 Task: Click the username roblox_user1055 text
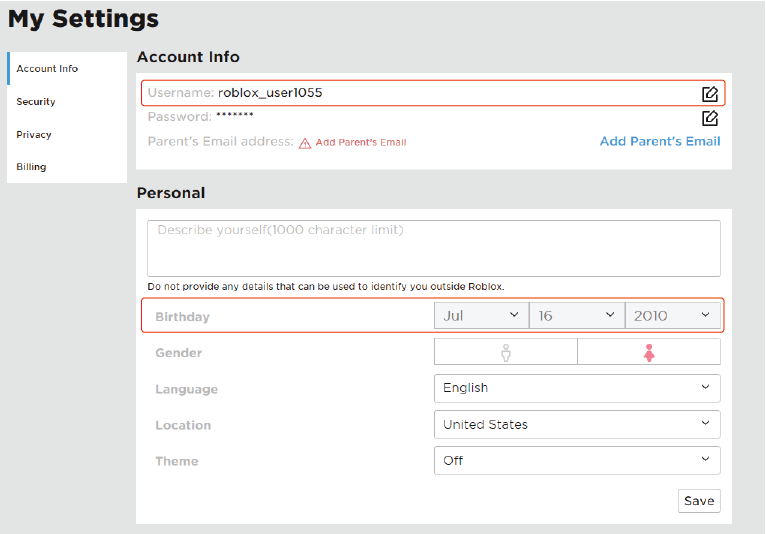pos(270,93)
